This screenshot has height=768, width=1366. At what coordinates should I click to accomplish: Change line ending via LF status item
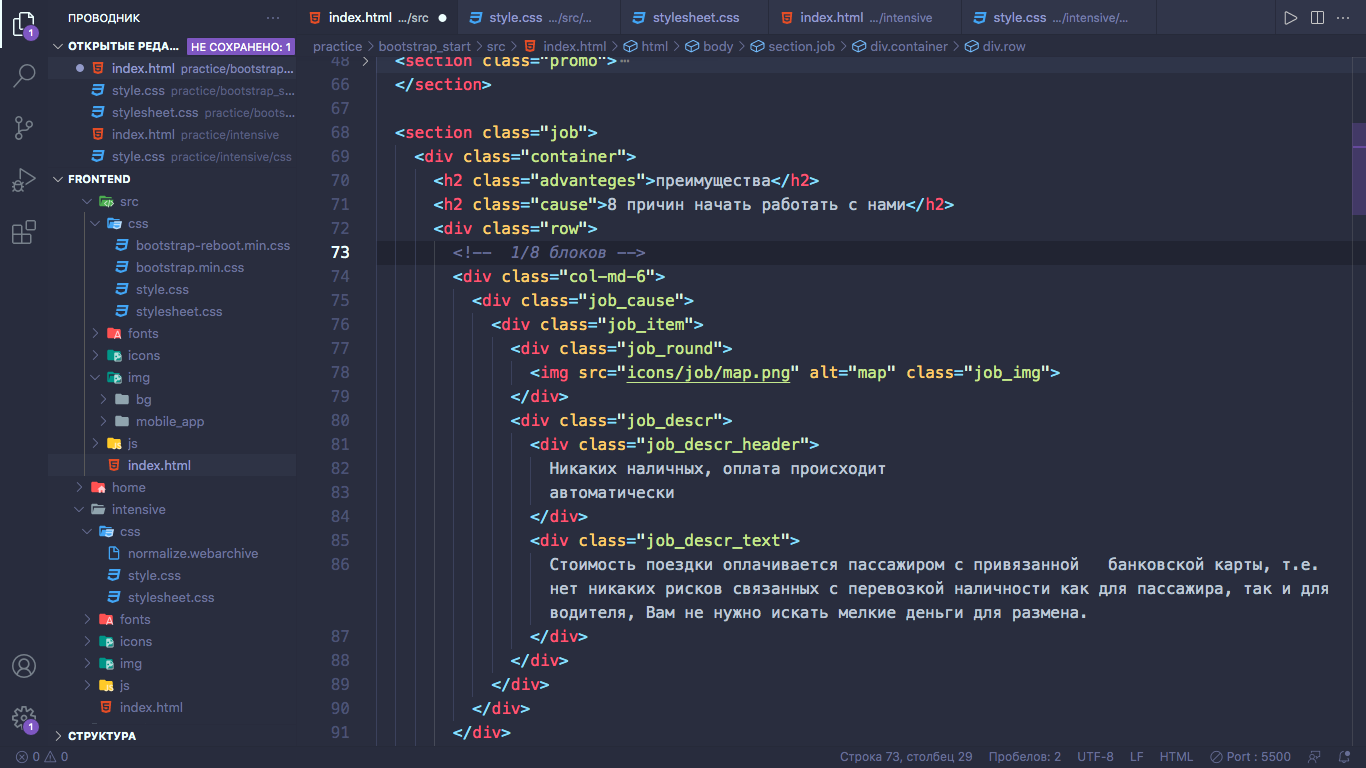pos(1137,757)
